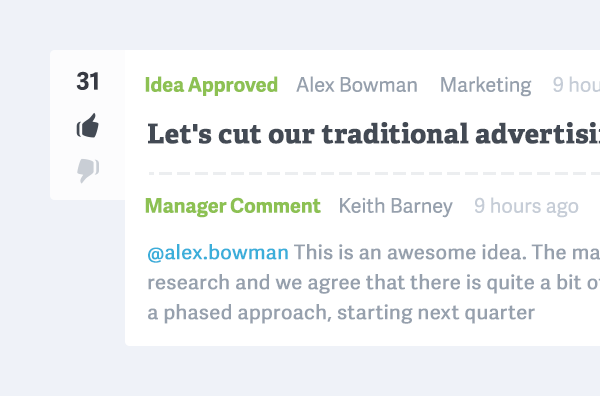Downvote the idea with the thumbs-down icon

coord(88,171)
